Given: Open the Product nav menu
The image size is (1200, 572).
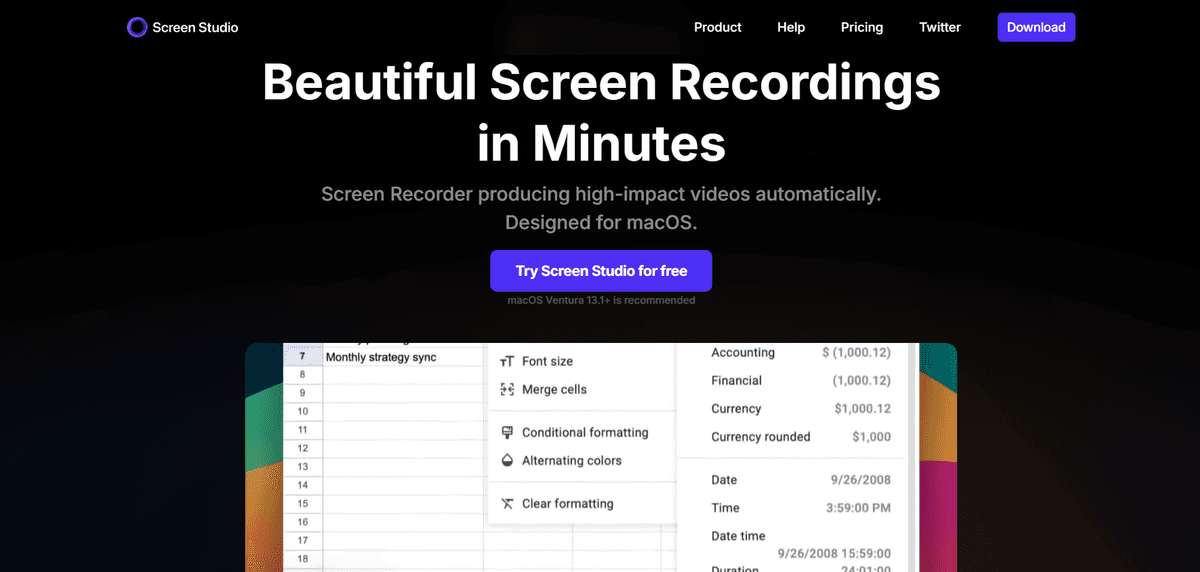Looking at the screenshot, I should pos(718,27).
